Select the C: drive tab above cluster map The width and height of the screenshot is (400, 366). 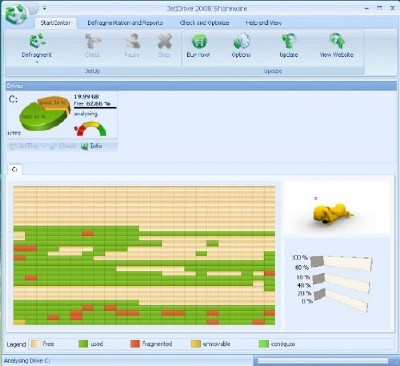coord(15,170)
